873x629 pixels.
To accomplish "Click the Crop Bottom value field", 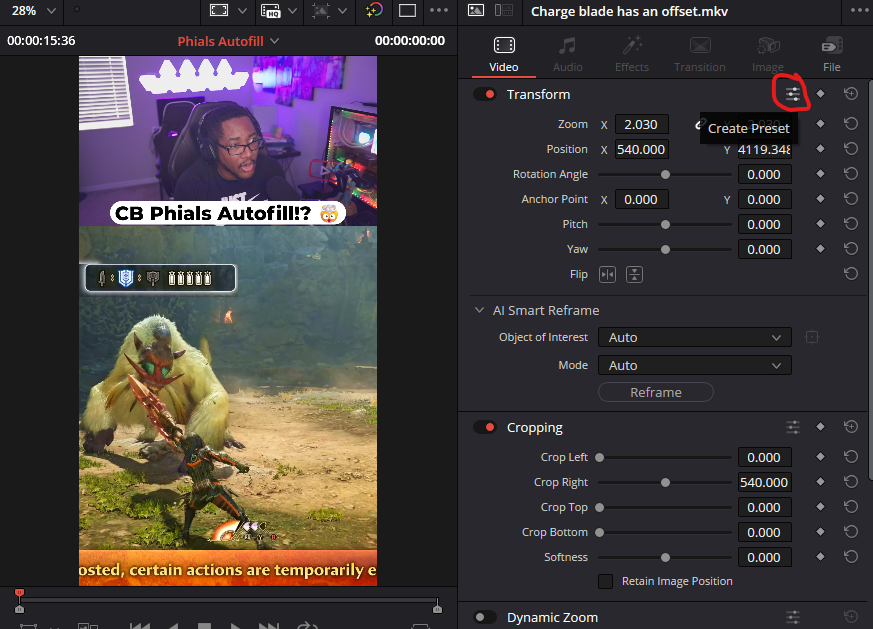I will pos(764,532).
